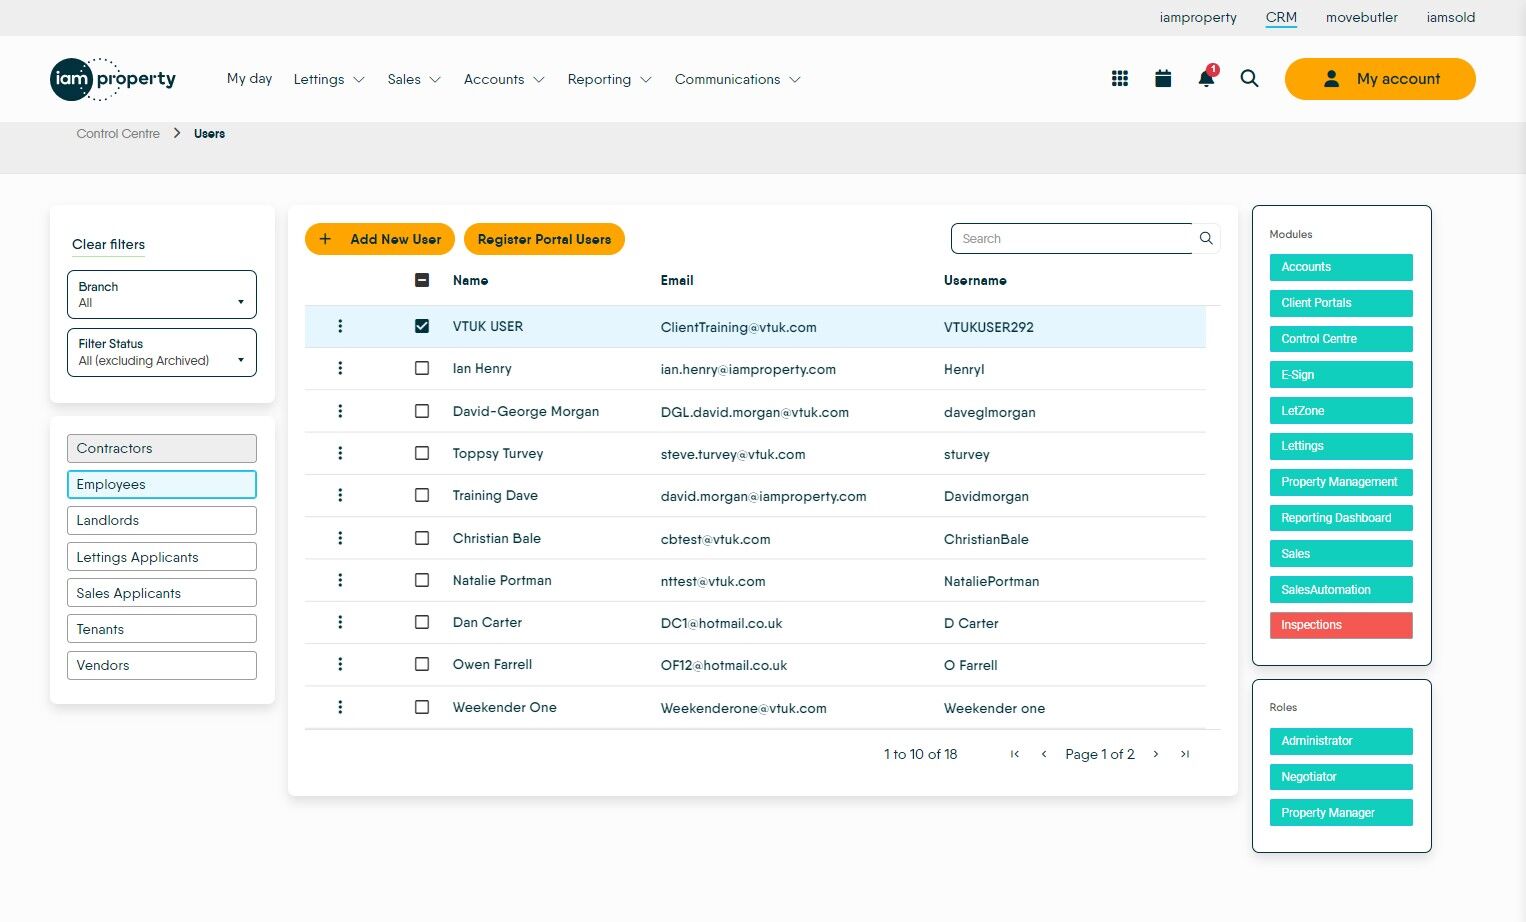
Task: Go to next page of users
Action: tap(1156, 754)
